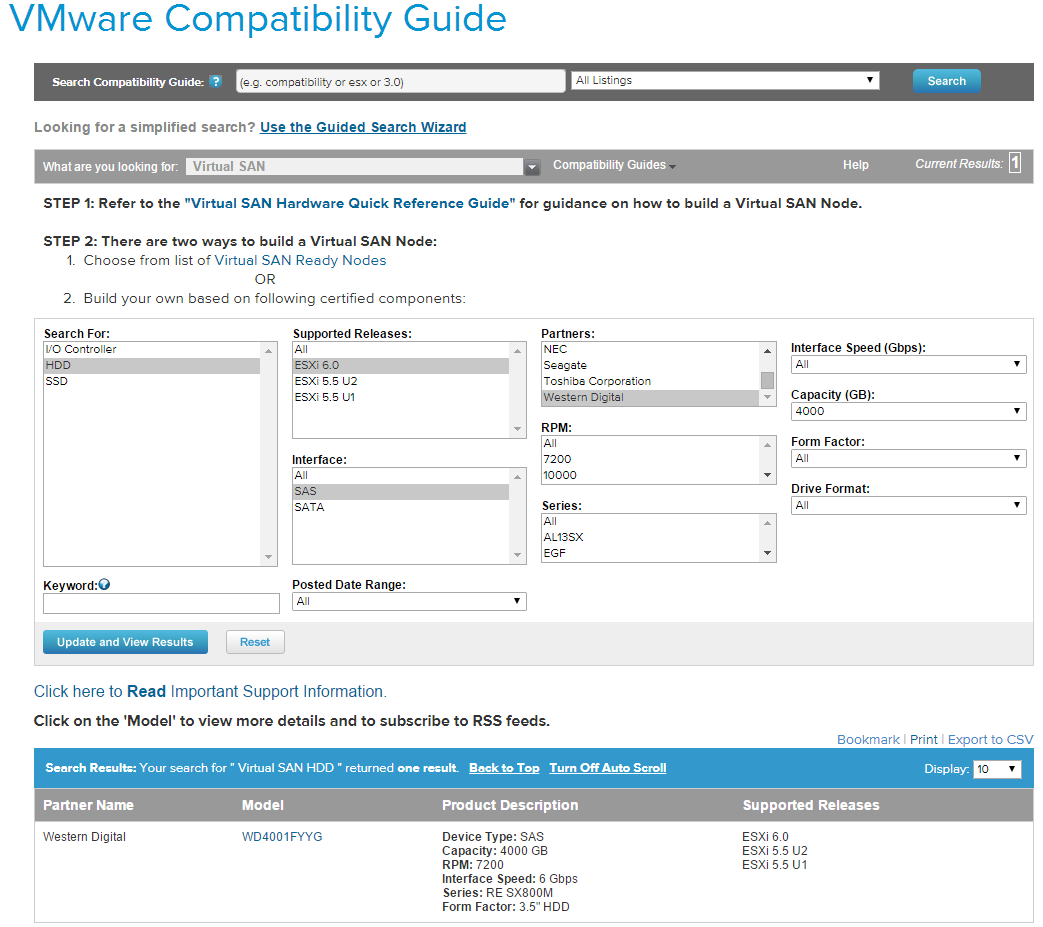The height and width of the screenshot is (927, 1043).
Task: Select SATA in the Interface list
Action: point(401,507)
